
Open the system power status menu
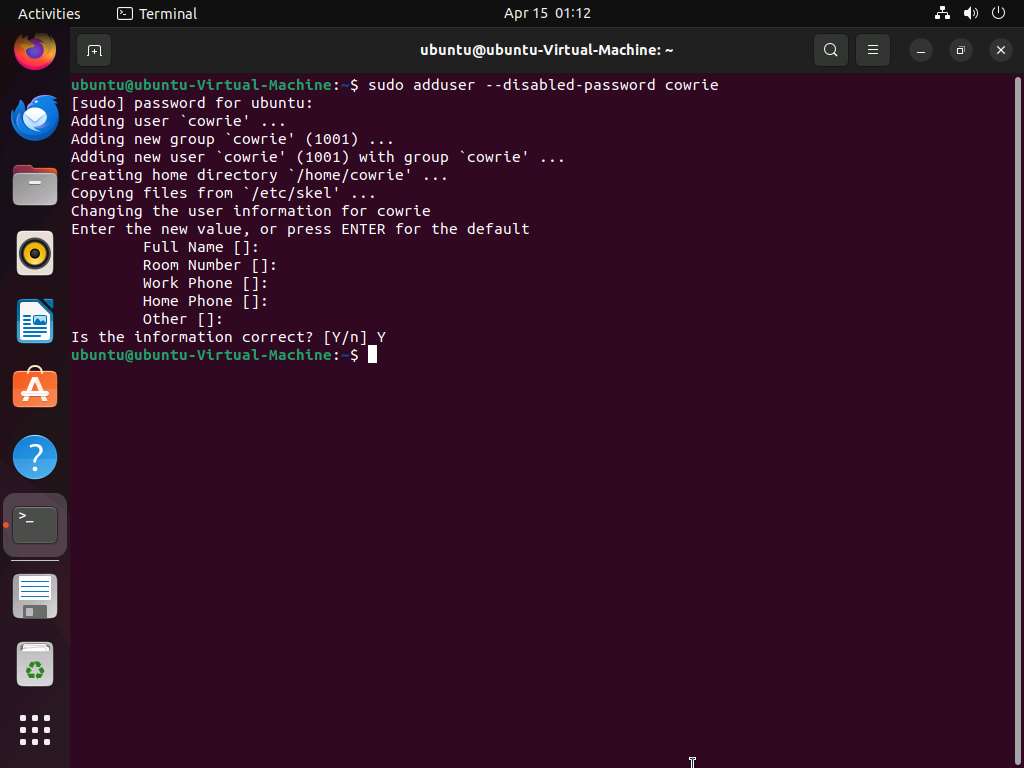(997, 13)
